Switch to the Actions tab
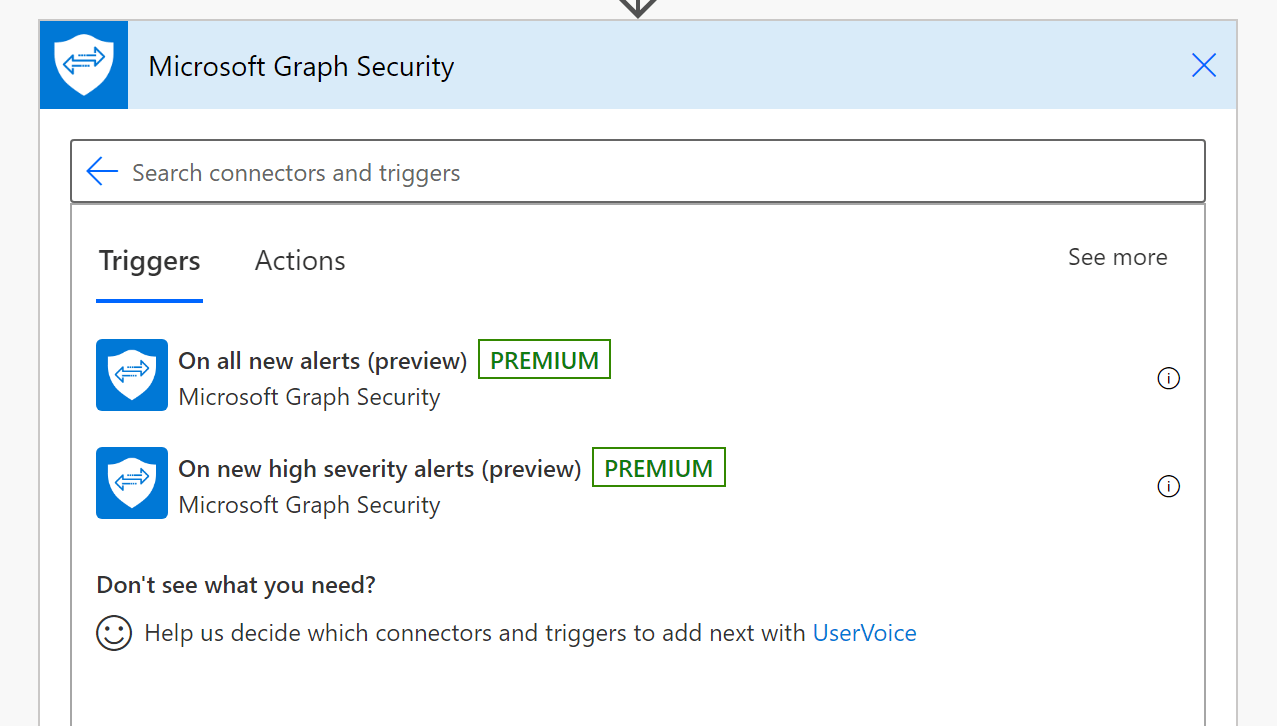The width and height of the screenshot is (1277, 726). pyautogui.click(x=300, y=261)
